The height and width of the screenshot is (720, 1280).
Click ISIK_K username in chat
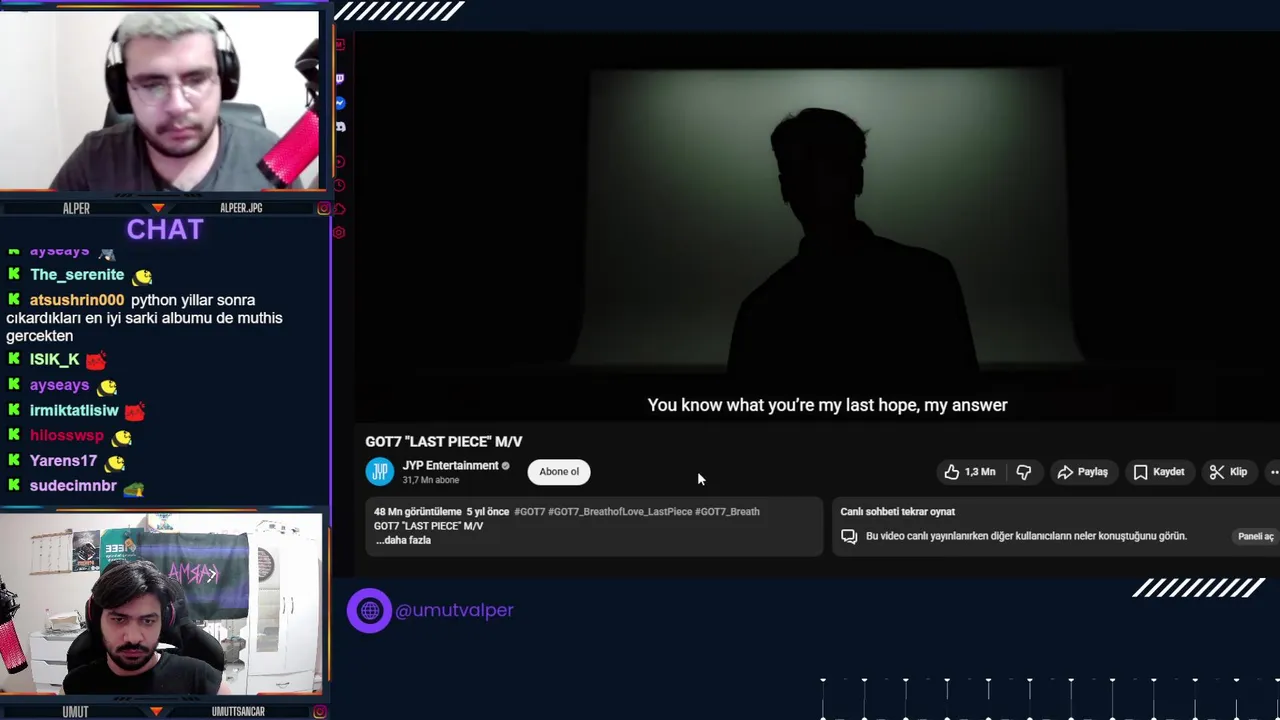54,359
